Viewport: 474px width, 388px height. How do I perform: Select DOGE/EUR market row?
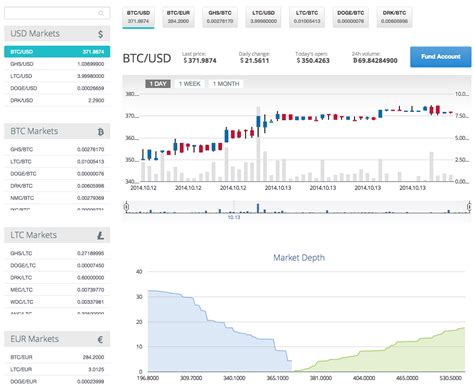[x=57, y=382]
